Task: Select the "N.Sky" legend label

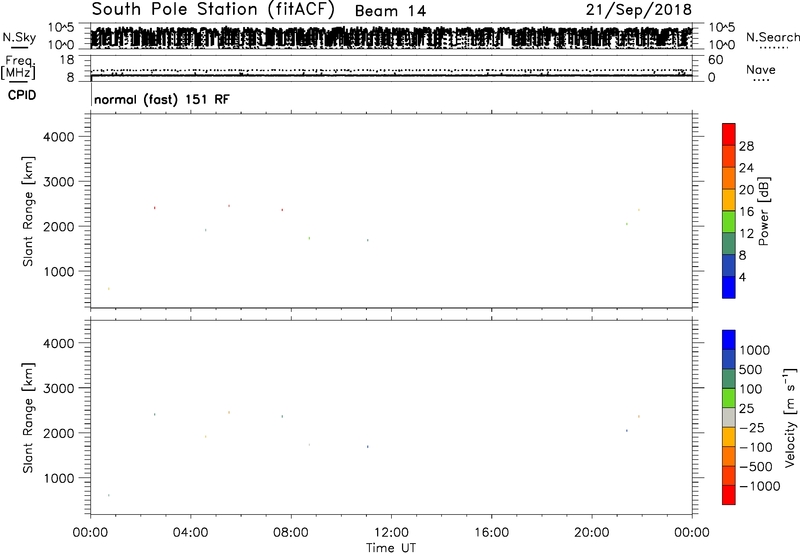Action: 19,37
